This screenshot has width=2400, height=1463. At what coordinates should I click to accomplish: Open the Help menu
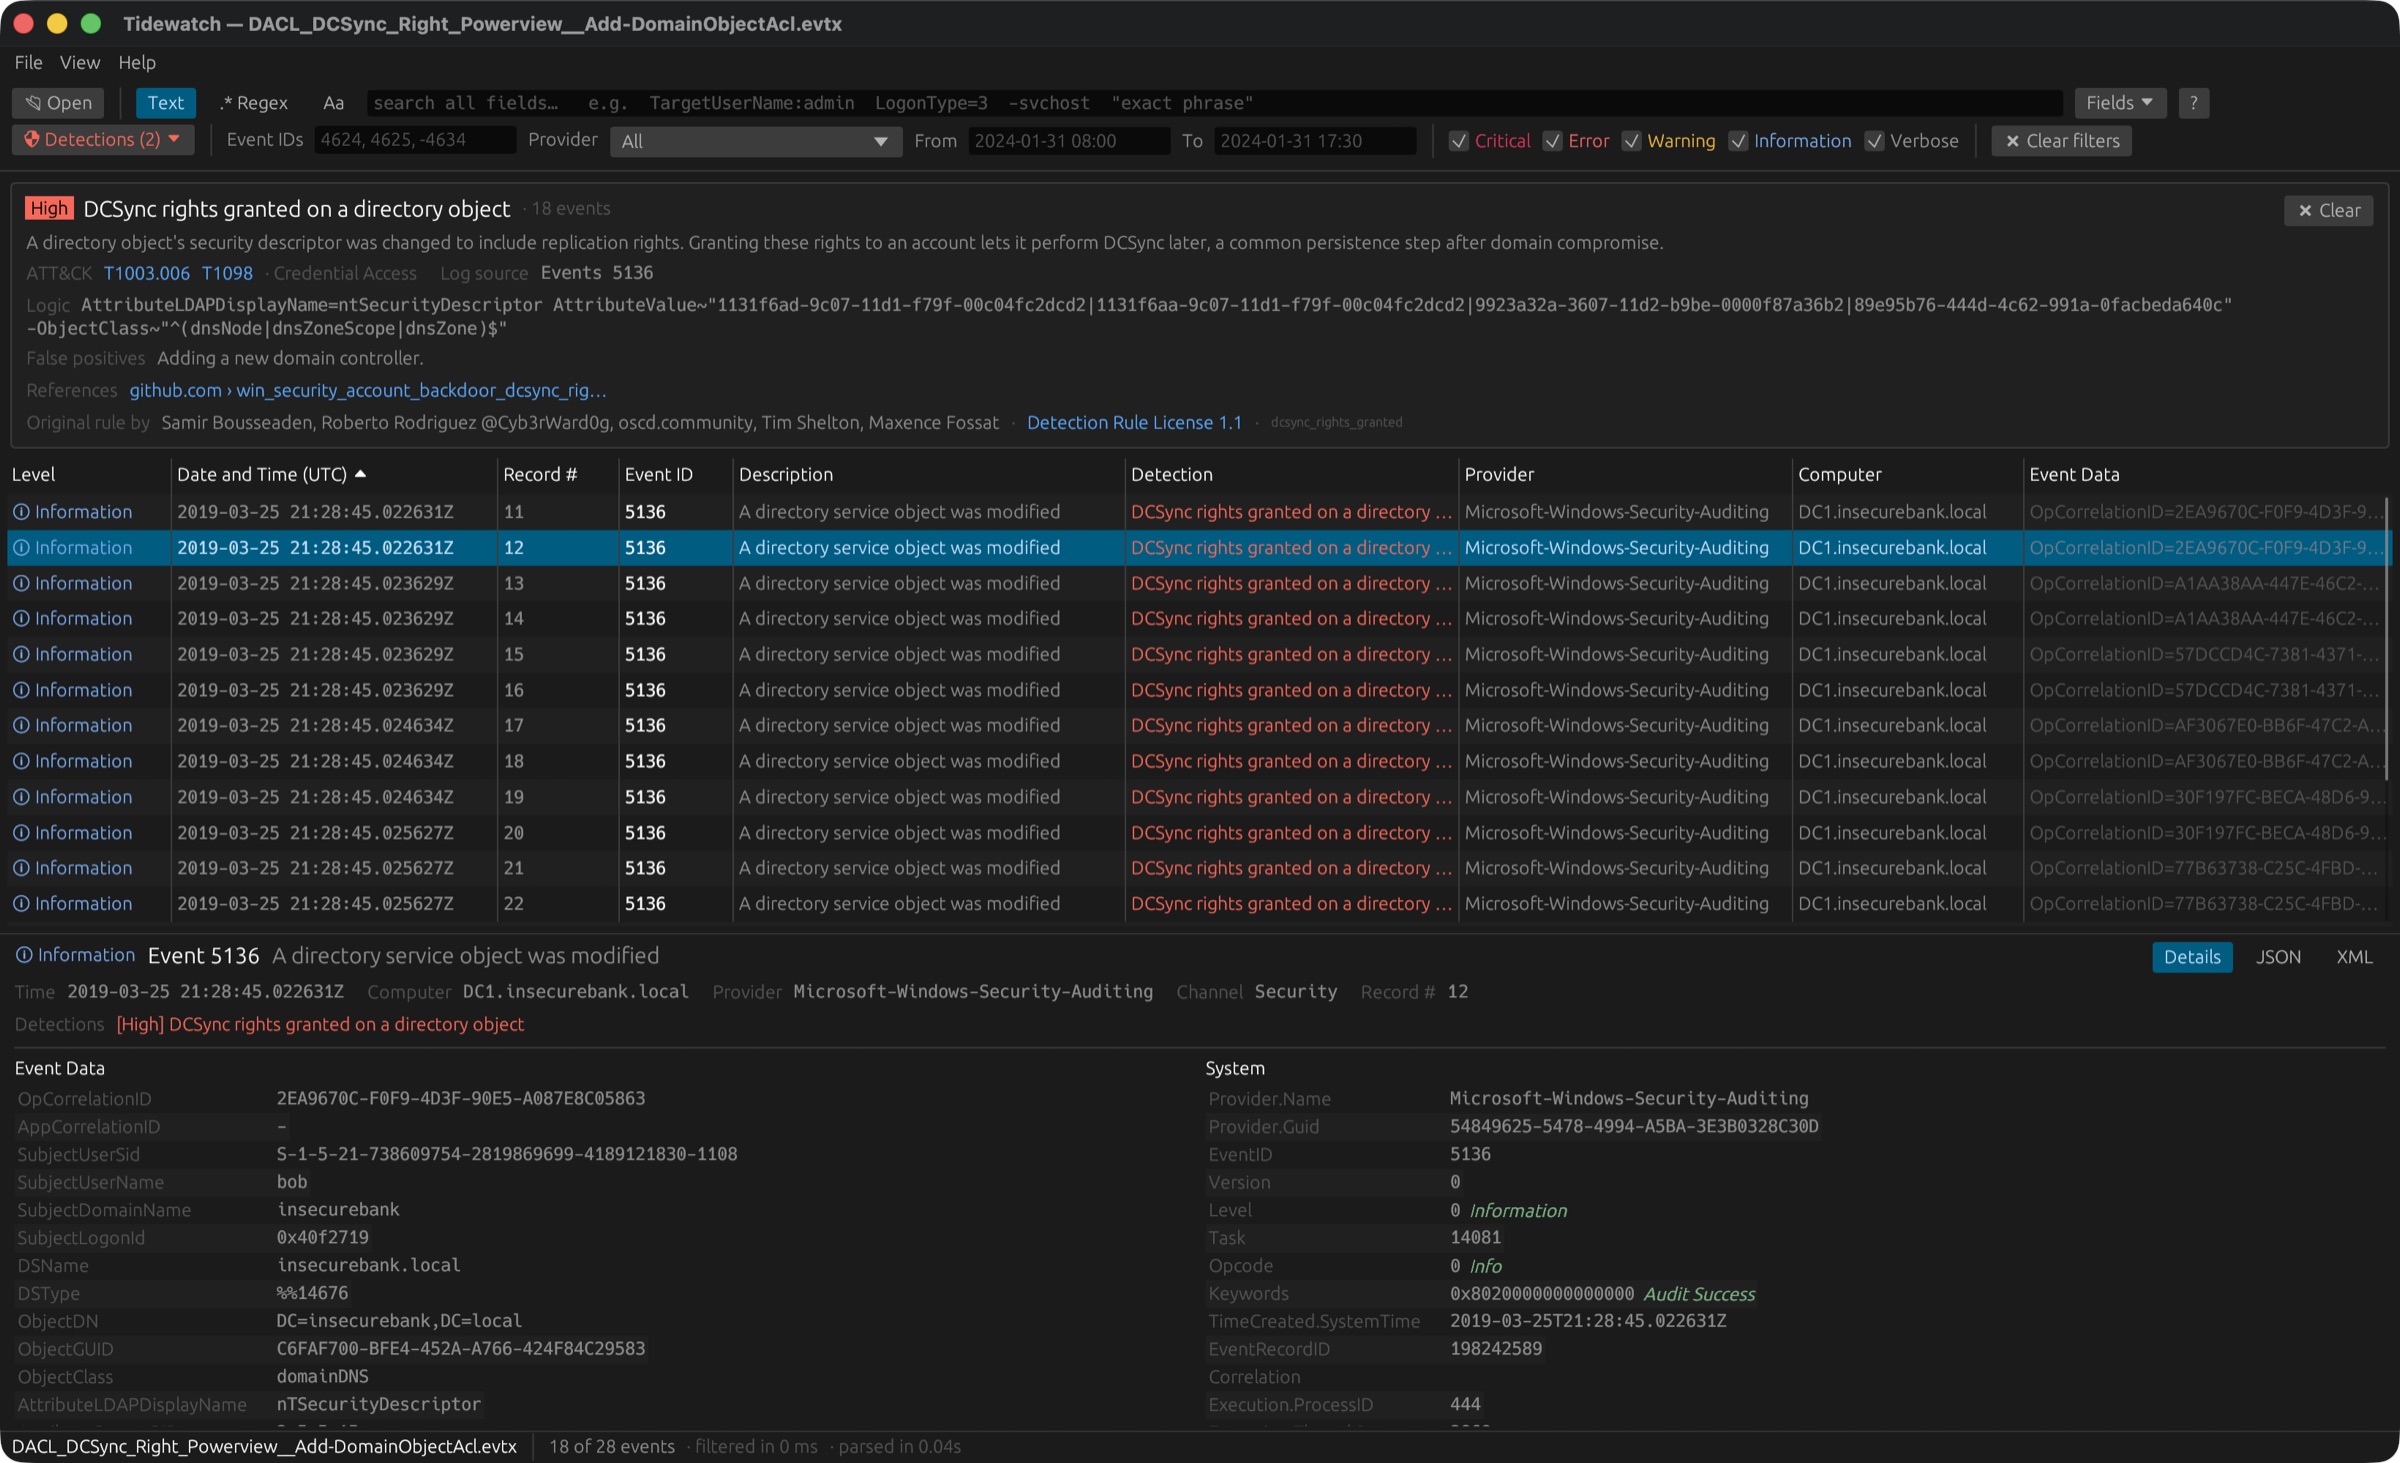137,62
